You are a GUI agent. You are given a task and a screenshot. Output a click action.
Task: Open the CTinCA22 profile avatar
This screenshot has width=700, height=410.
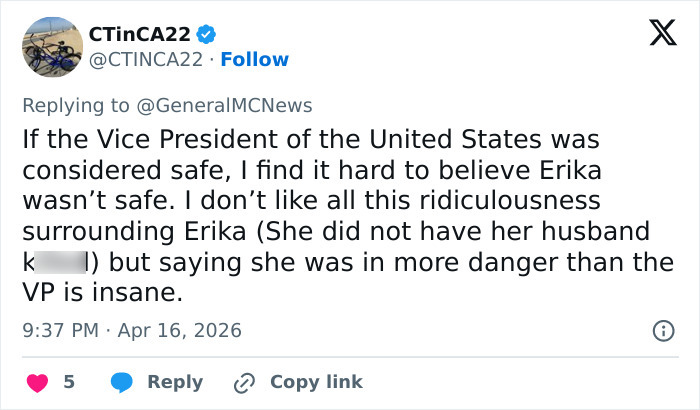(x=51, y=47)
